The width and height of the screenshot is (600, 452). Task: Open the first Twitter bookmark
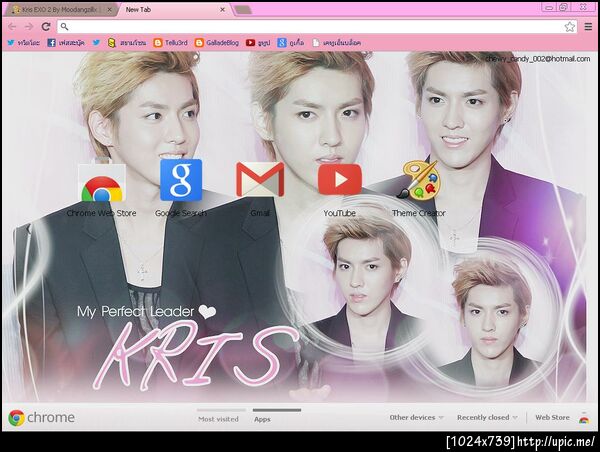point(23,43)
